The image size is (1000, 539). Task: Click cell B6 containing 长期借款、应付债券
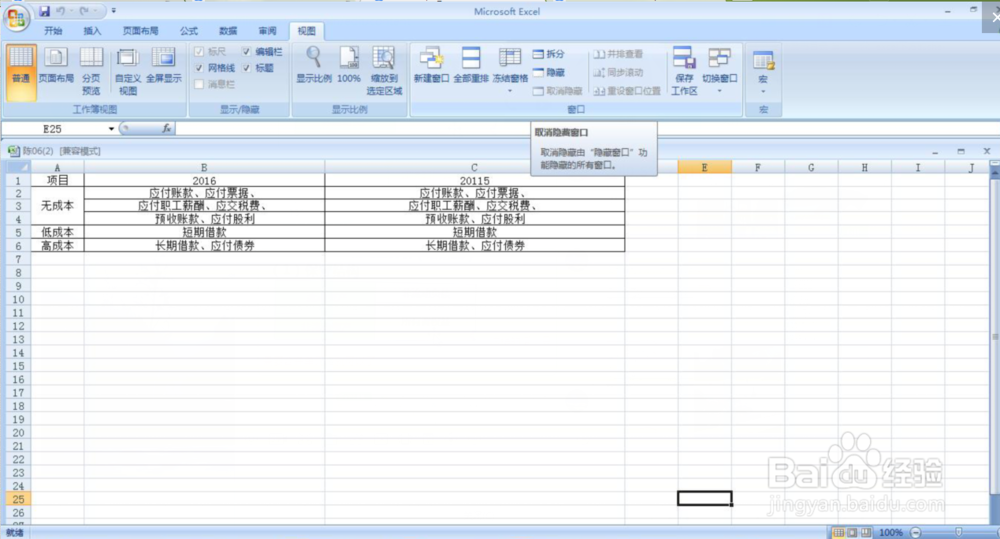coord(204,246)
